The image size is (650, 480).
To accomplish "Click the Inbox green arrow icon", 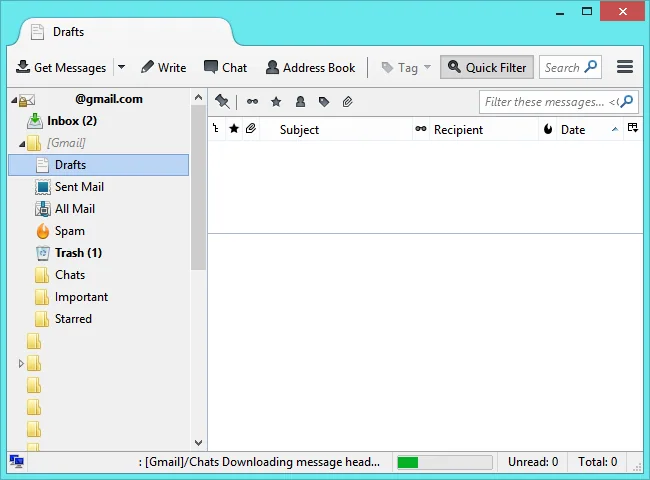I will [35, 121].
